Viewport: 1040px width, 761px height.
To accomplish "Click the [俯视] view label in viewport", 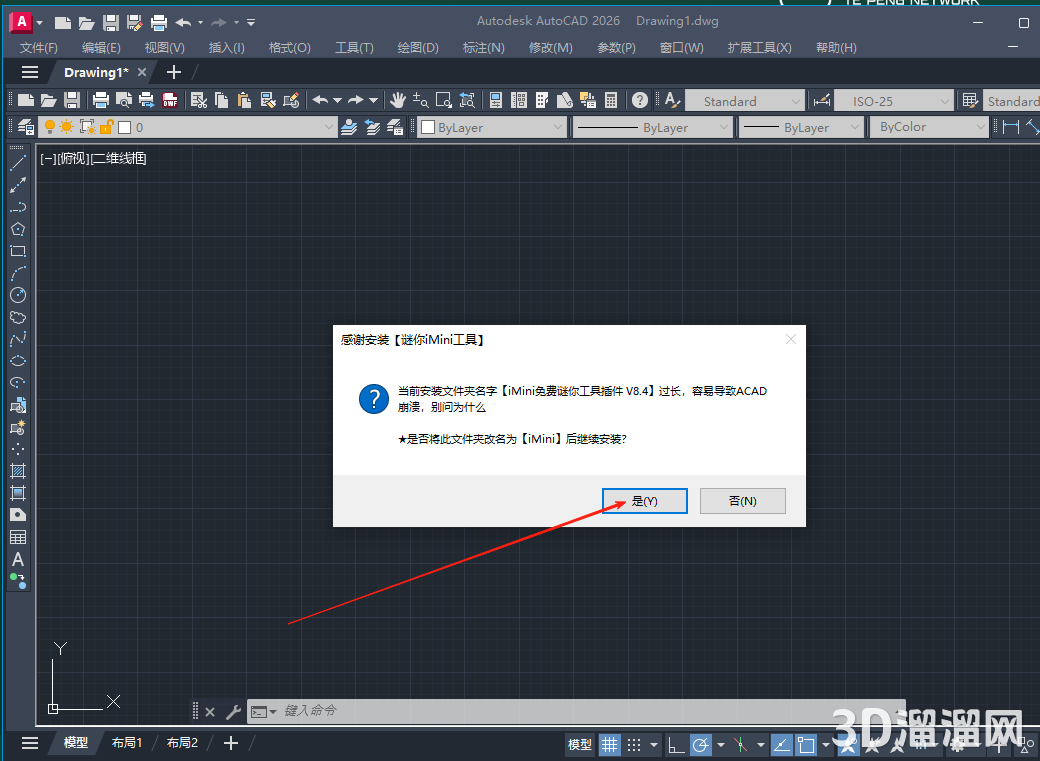I will point(74,159).
